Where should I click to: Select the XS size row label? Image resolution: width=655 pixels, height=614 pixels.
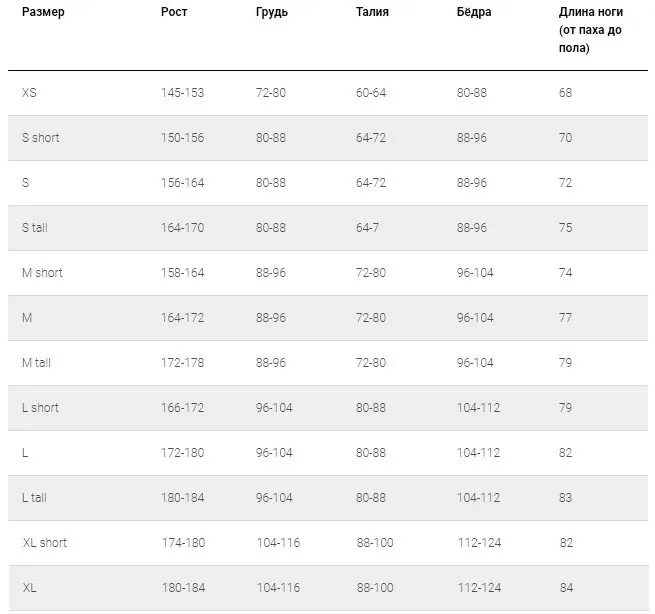click(29, 93)
